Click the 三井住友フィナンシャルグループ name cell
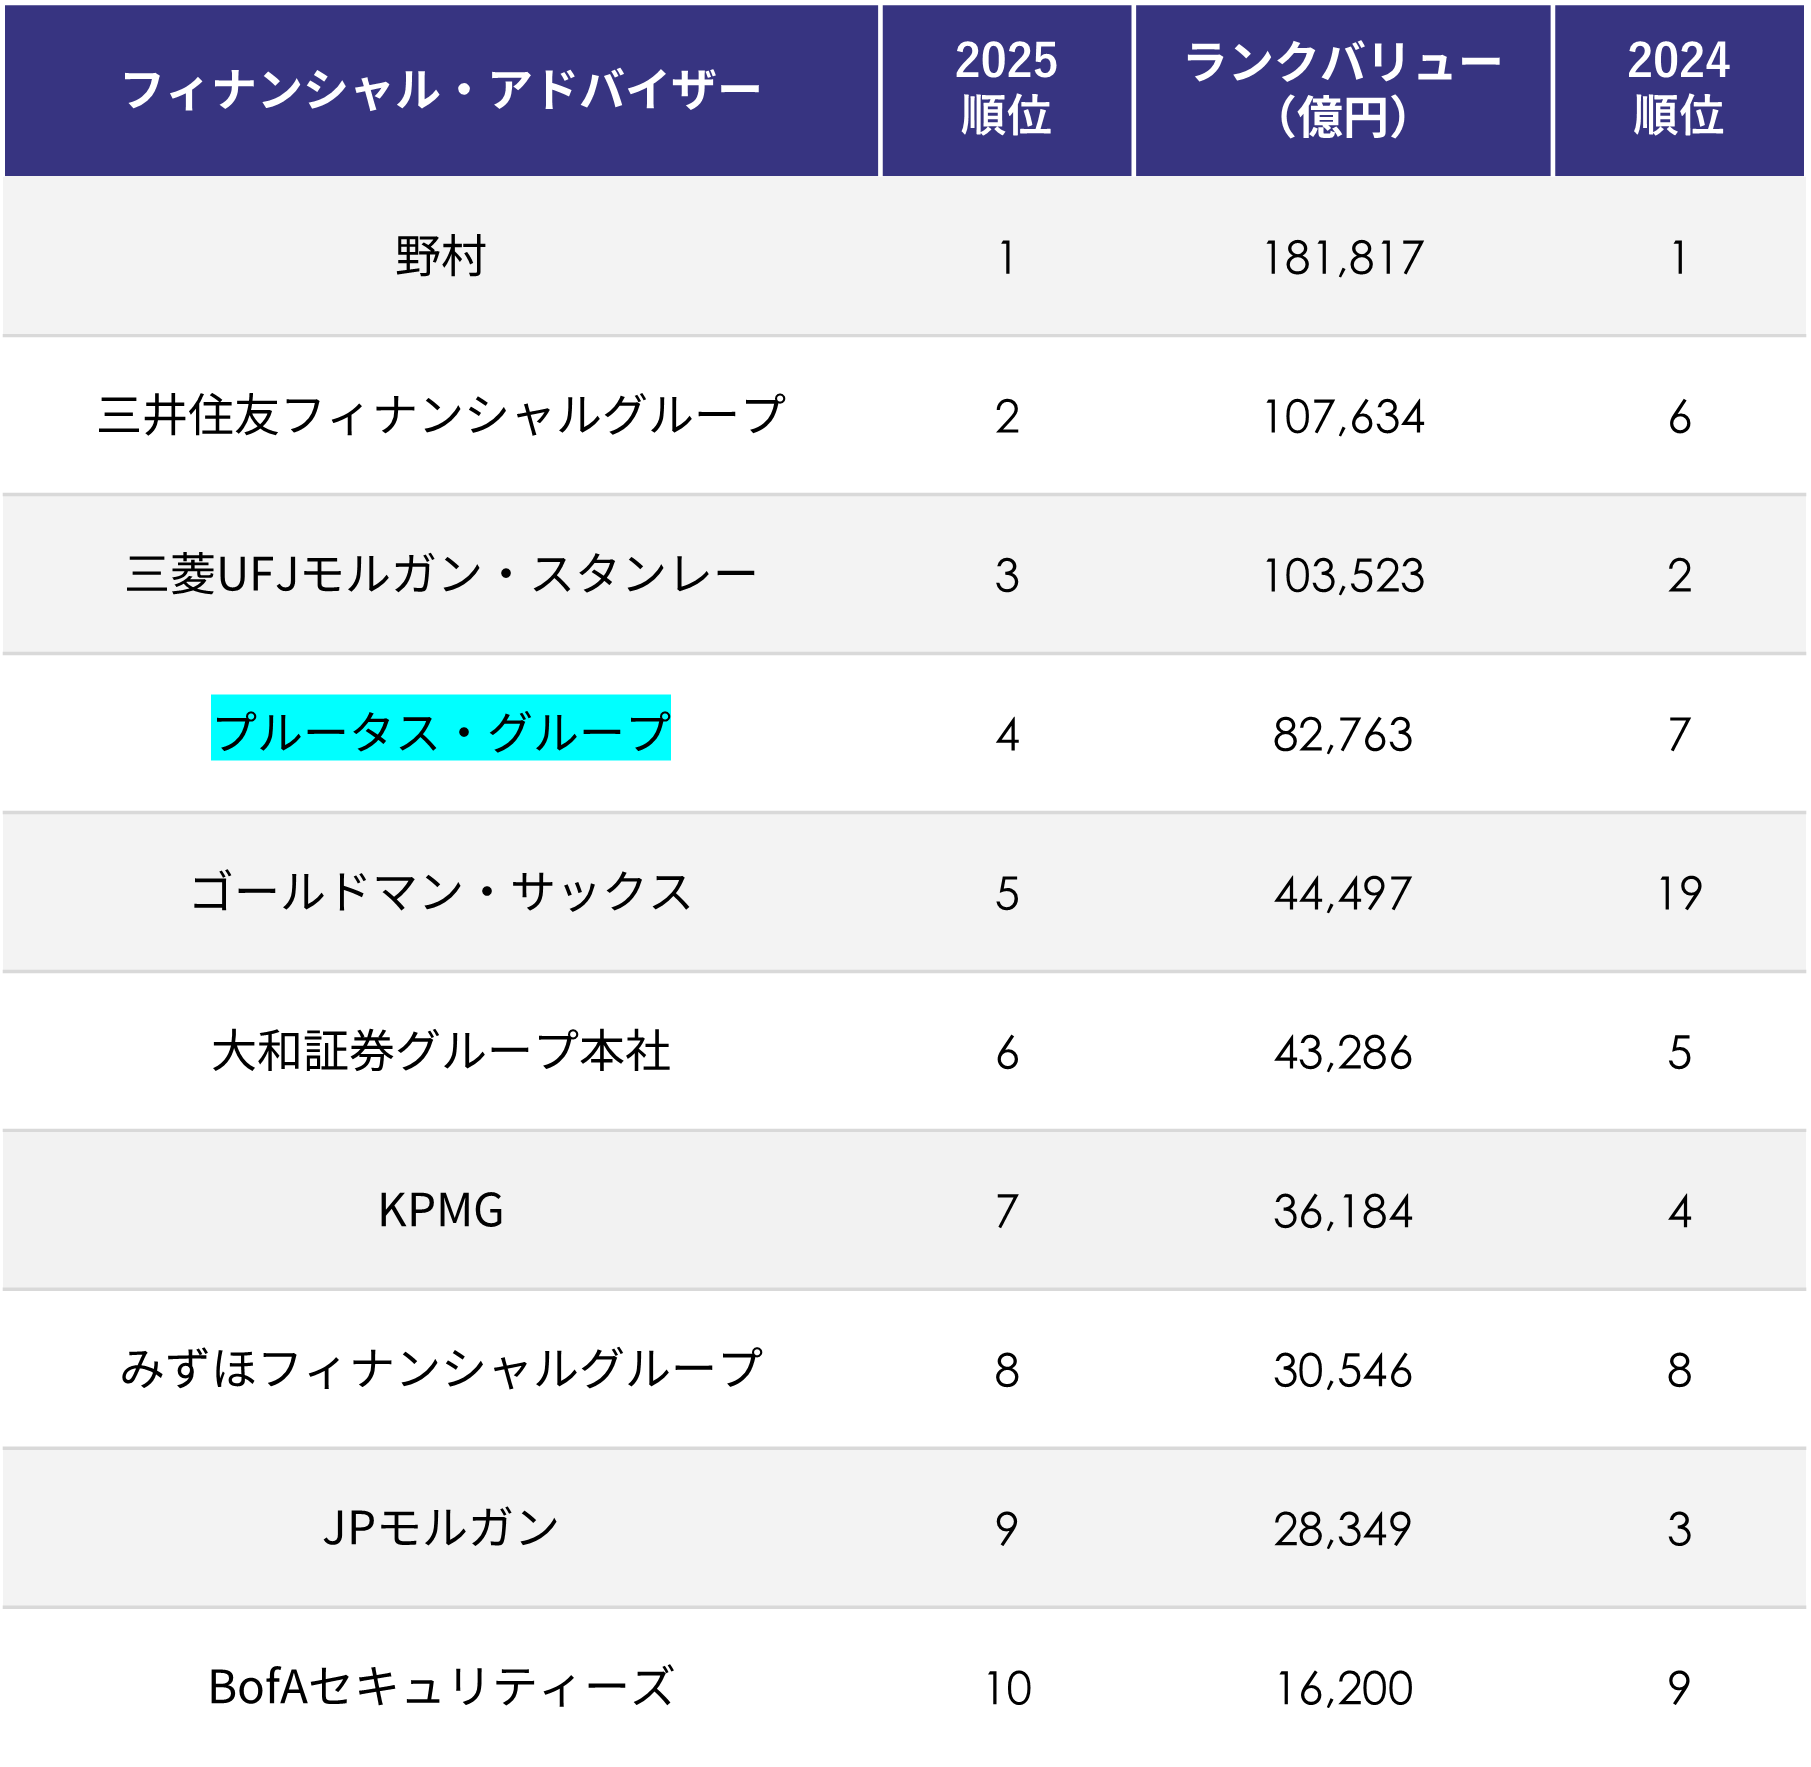The height and width of the screenshot is (1767, 1811). [441, 416]
